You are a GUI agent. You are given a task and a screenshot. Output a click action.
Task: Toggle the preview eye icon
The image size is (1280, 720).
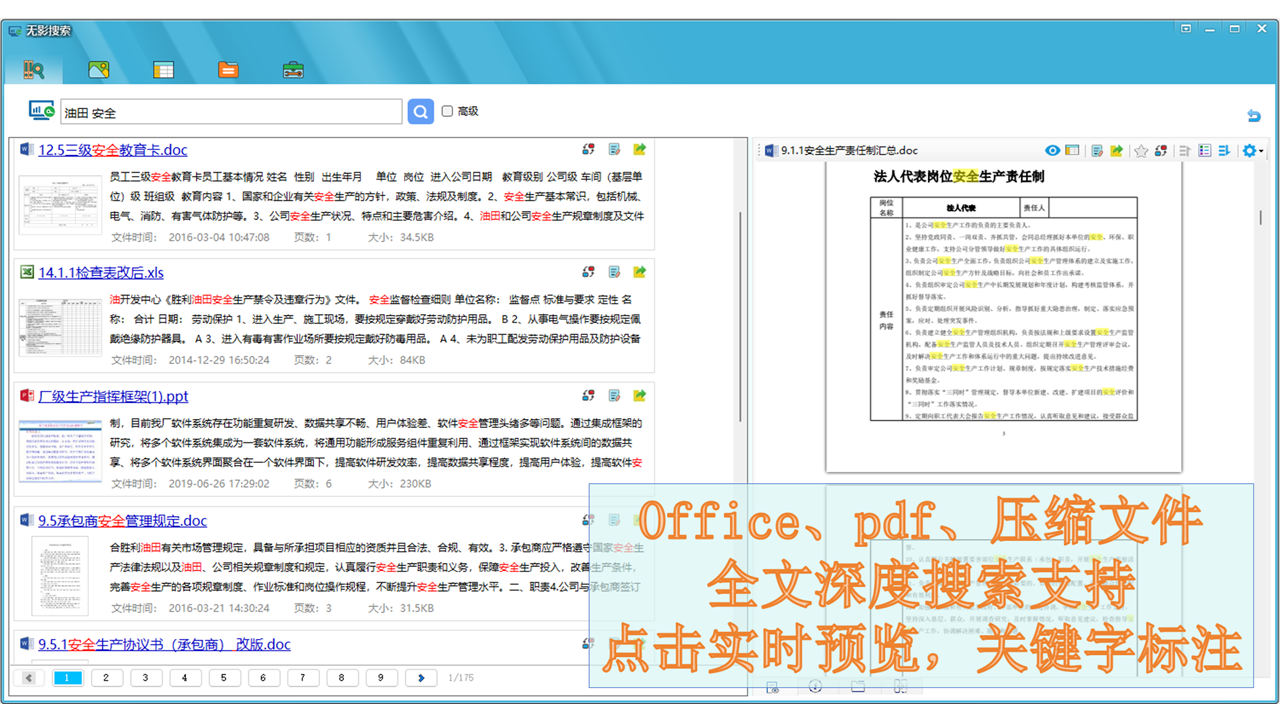point(1052,151)
